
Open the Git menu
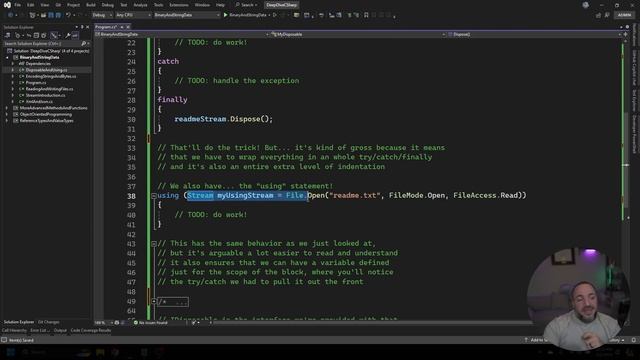tap(58, 5)
